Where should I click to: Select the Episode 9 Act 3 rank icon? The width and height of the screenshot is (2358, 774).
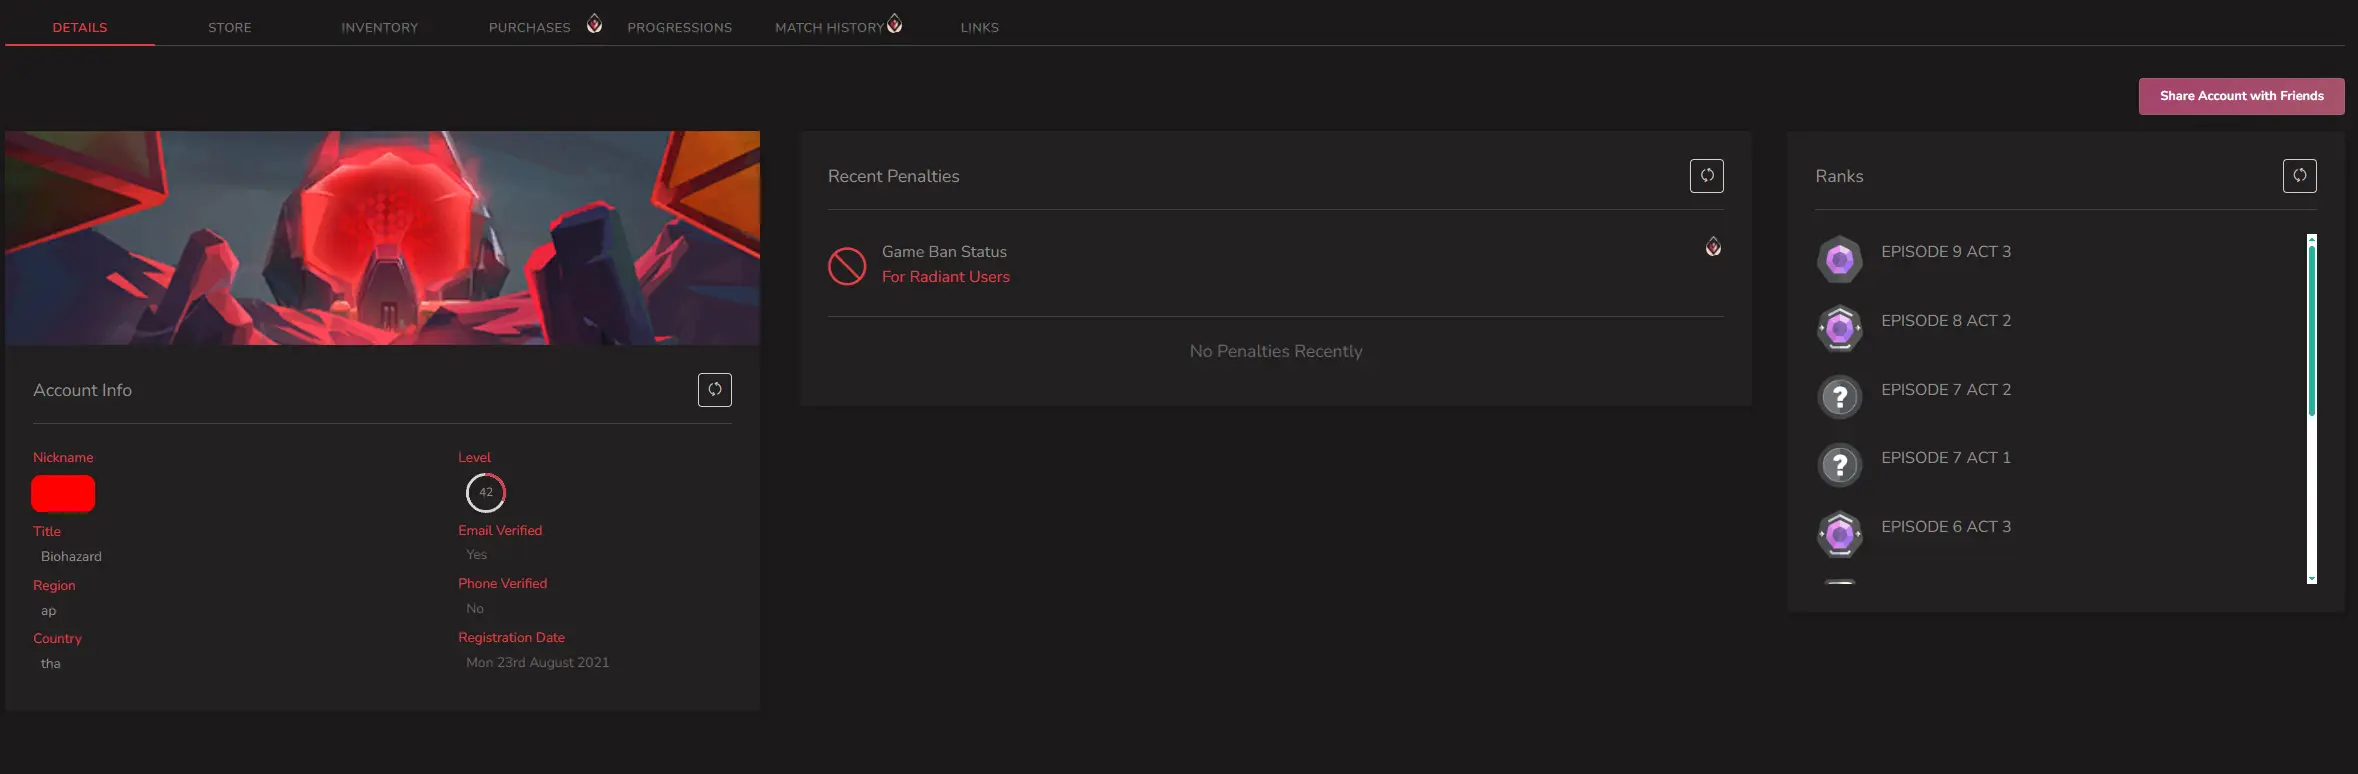tap(1839, 260)
